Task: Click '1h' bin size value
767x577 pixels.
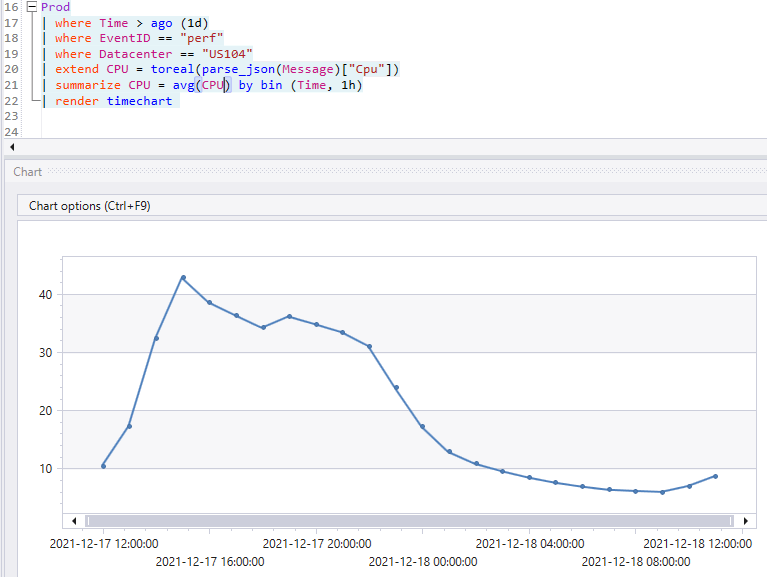Action: click(348, 85)
